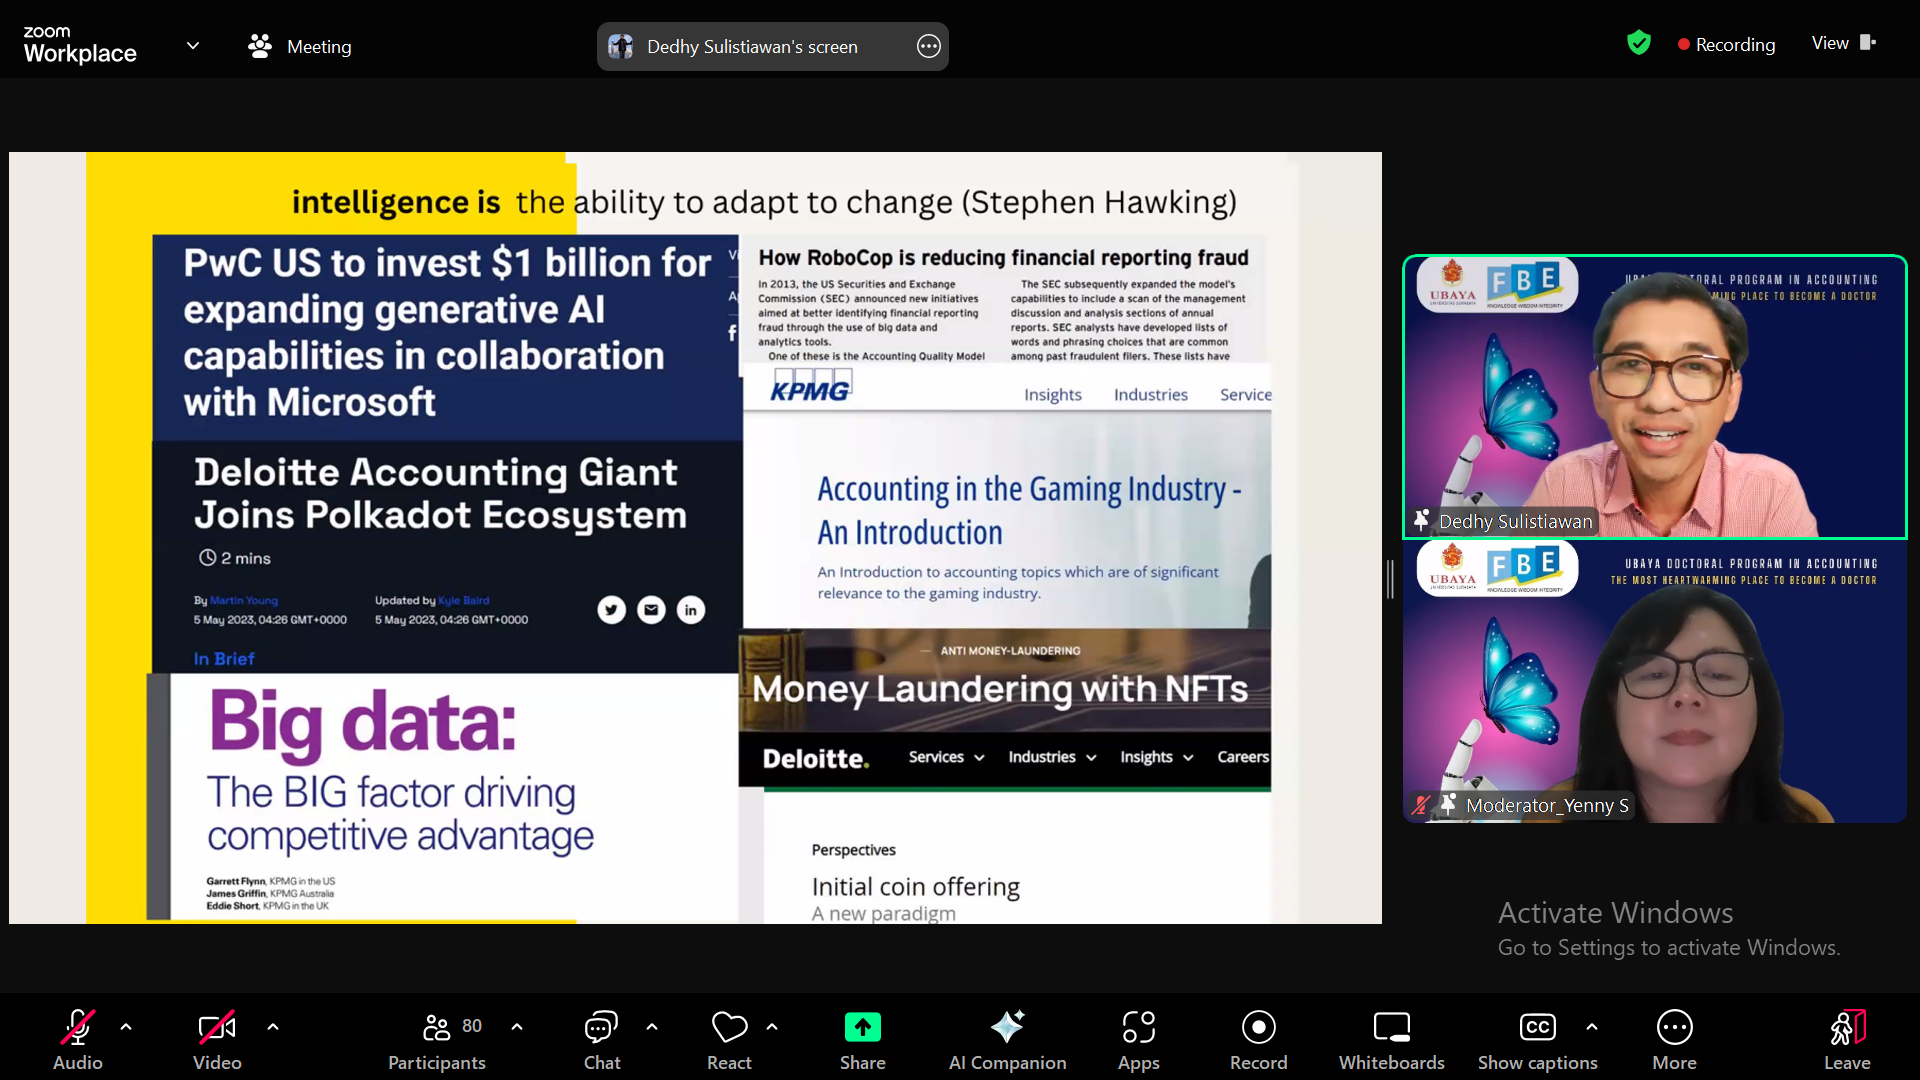The width and height of the screenshot is (1920, 1080).
Task: Open the Participants panel
Action: click(x=436, y=1040)
